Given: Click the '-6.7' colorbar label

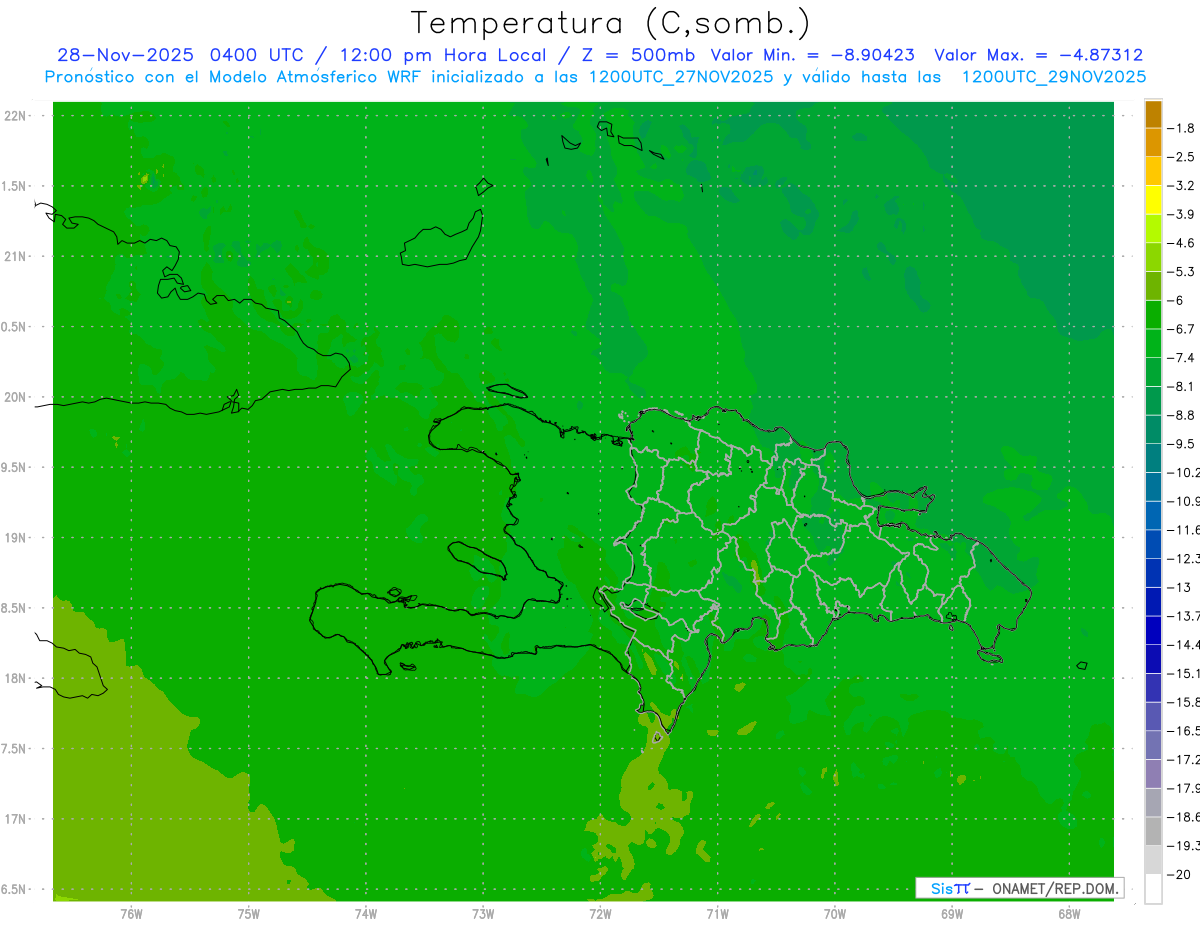Looking at the screenshot, I should 1181,329.
